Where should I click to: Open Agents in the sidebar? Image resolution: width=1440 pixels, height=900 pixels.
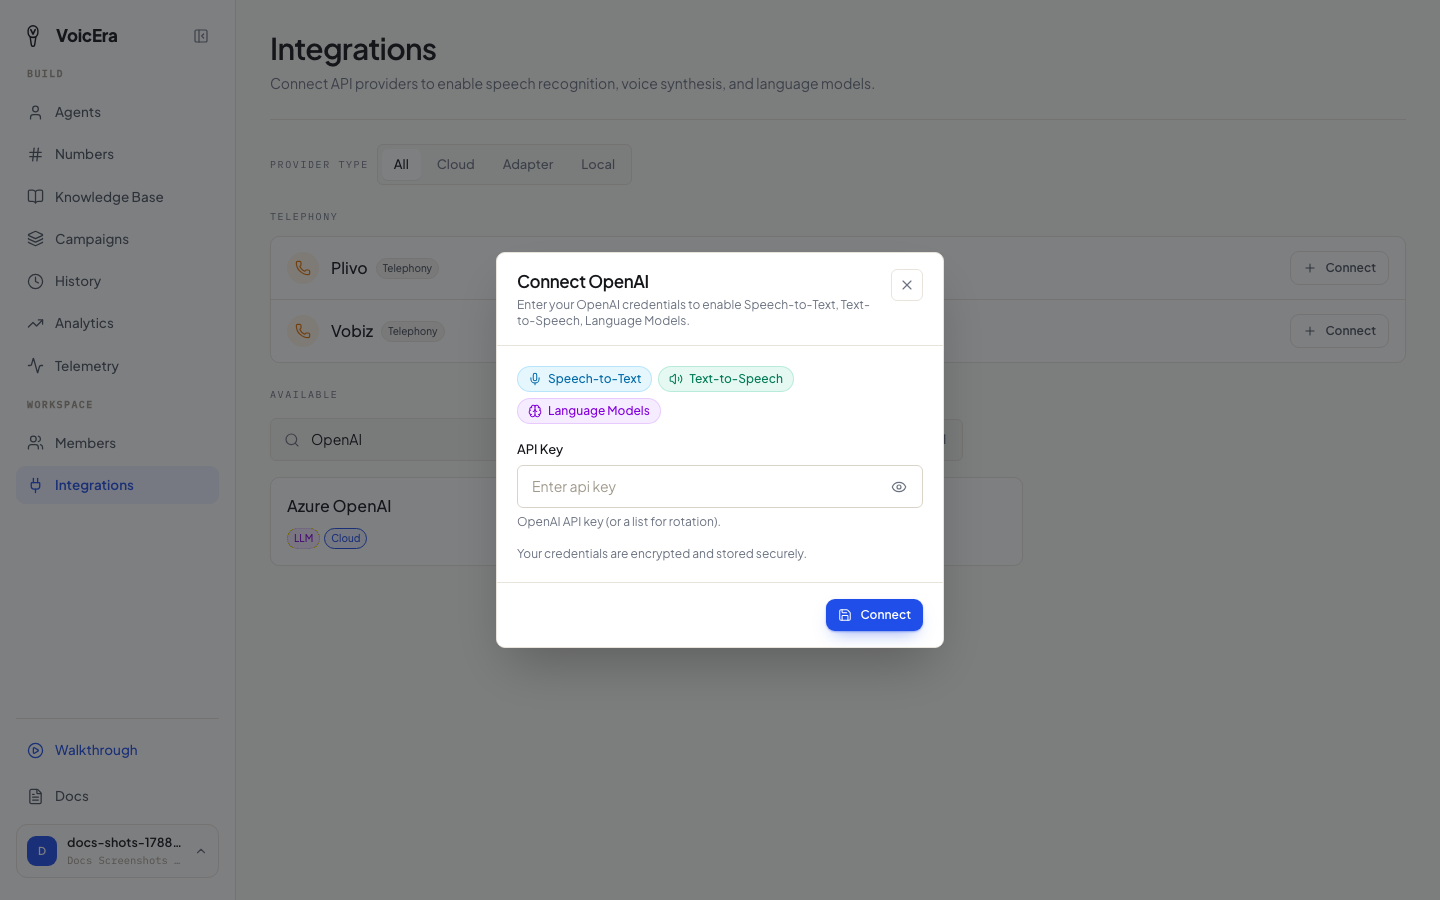pyautogui.click(x=117, y=112)
